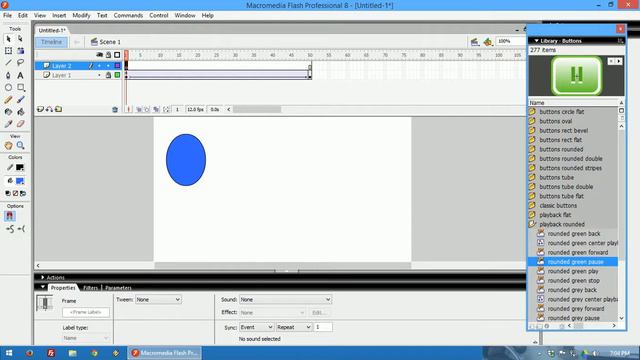Switch to the Filters tab
Screen dimensions: 640x360
[91, 288]
